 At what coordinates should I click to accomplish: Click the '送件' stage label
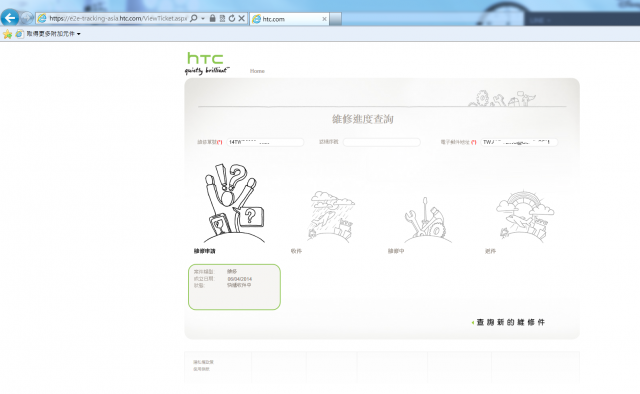coord(490,251)
